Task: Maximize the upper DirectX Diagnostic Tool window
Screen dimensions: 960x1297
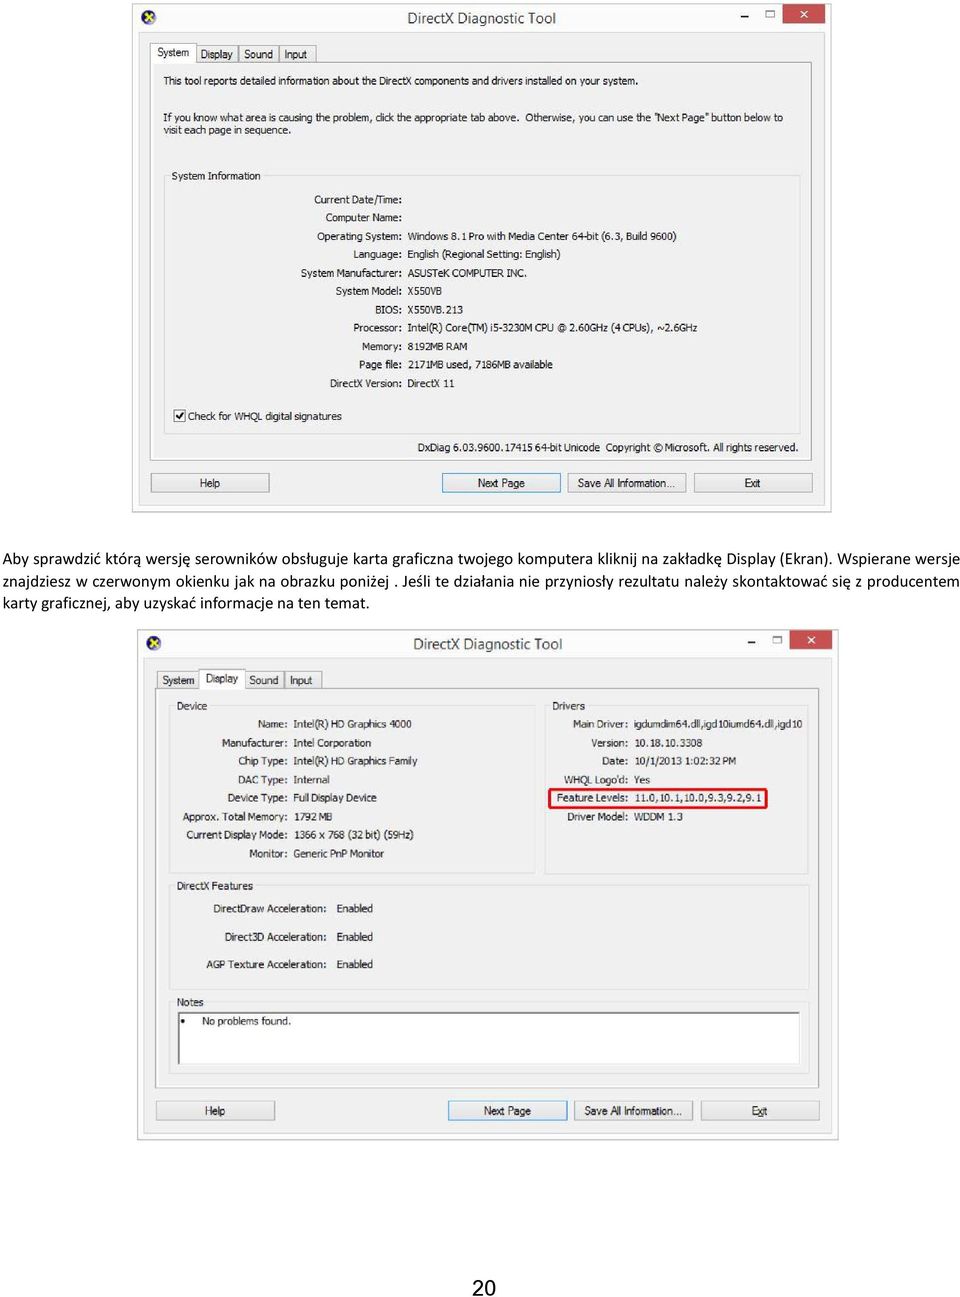Action: coord(770,15)
